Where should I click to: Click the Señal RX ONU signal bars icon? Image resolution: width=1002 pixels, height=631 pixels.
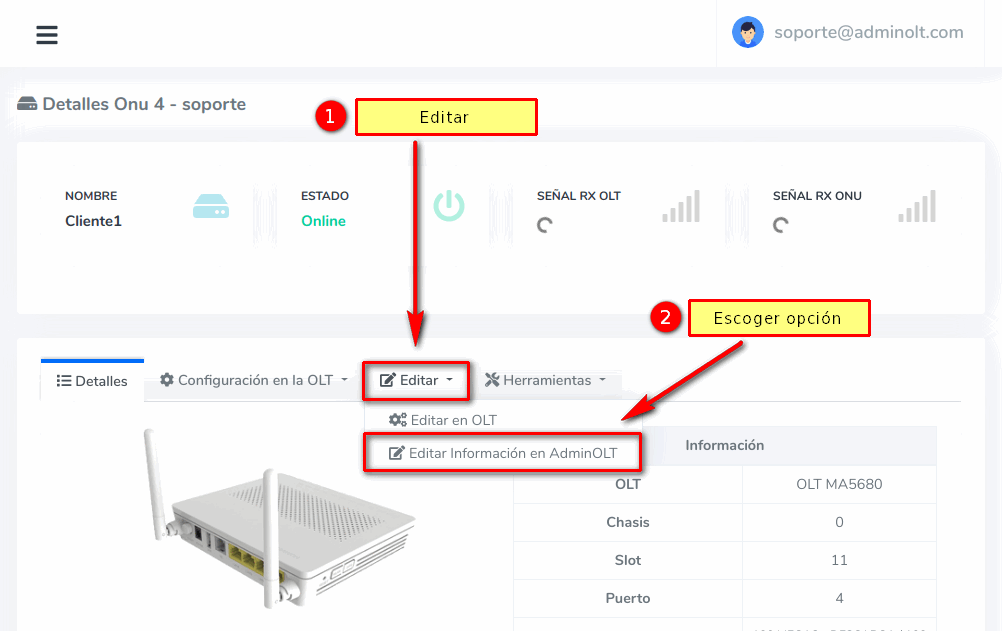point(917,207)
